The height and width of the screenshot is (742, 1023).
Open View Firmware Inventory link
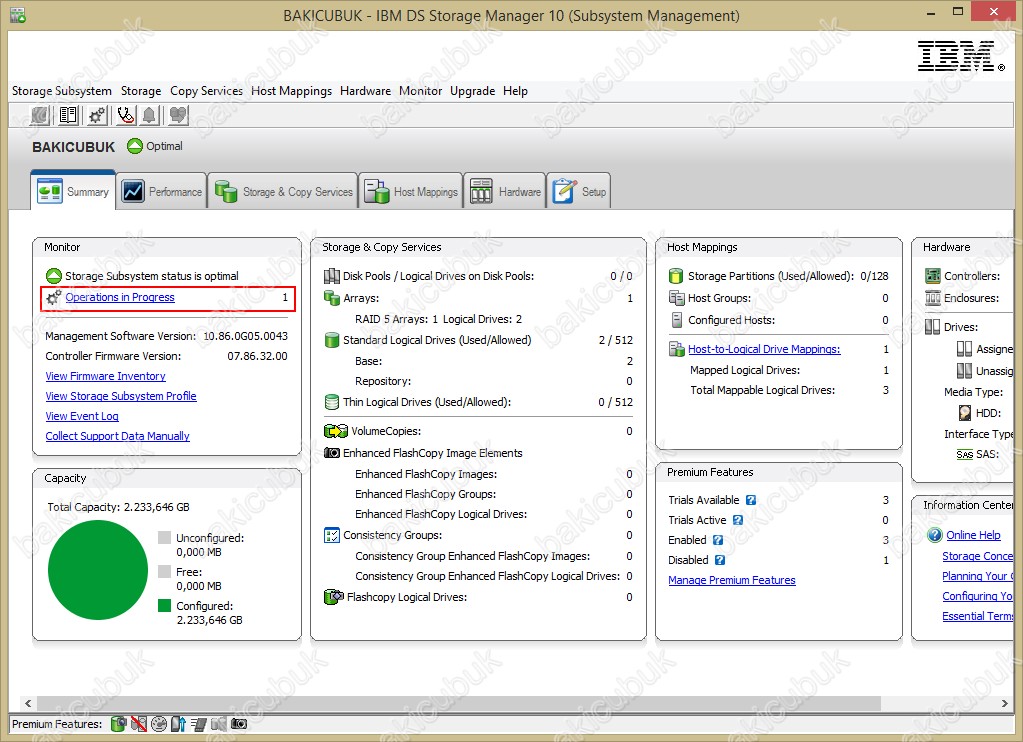tap(106, 376)
